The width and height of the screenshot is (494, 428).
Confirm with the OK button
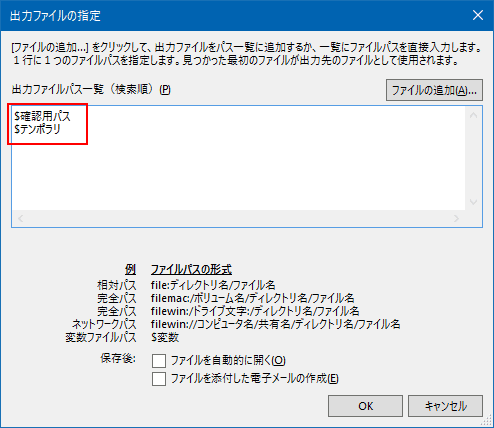[365, 406]
